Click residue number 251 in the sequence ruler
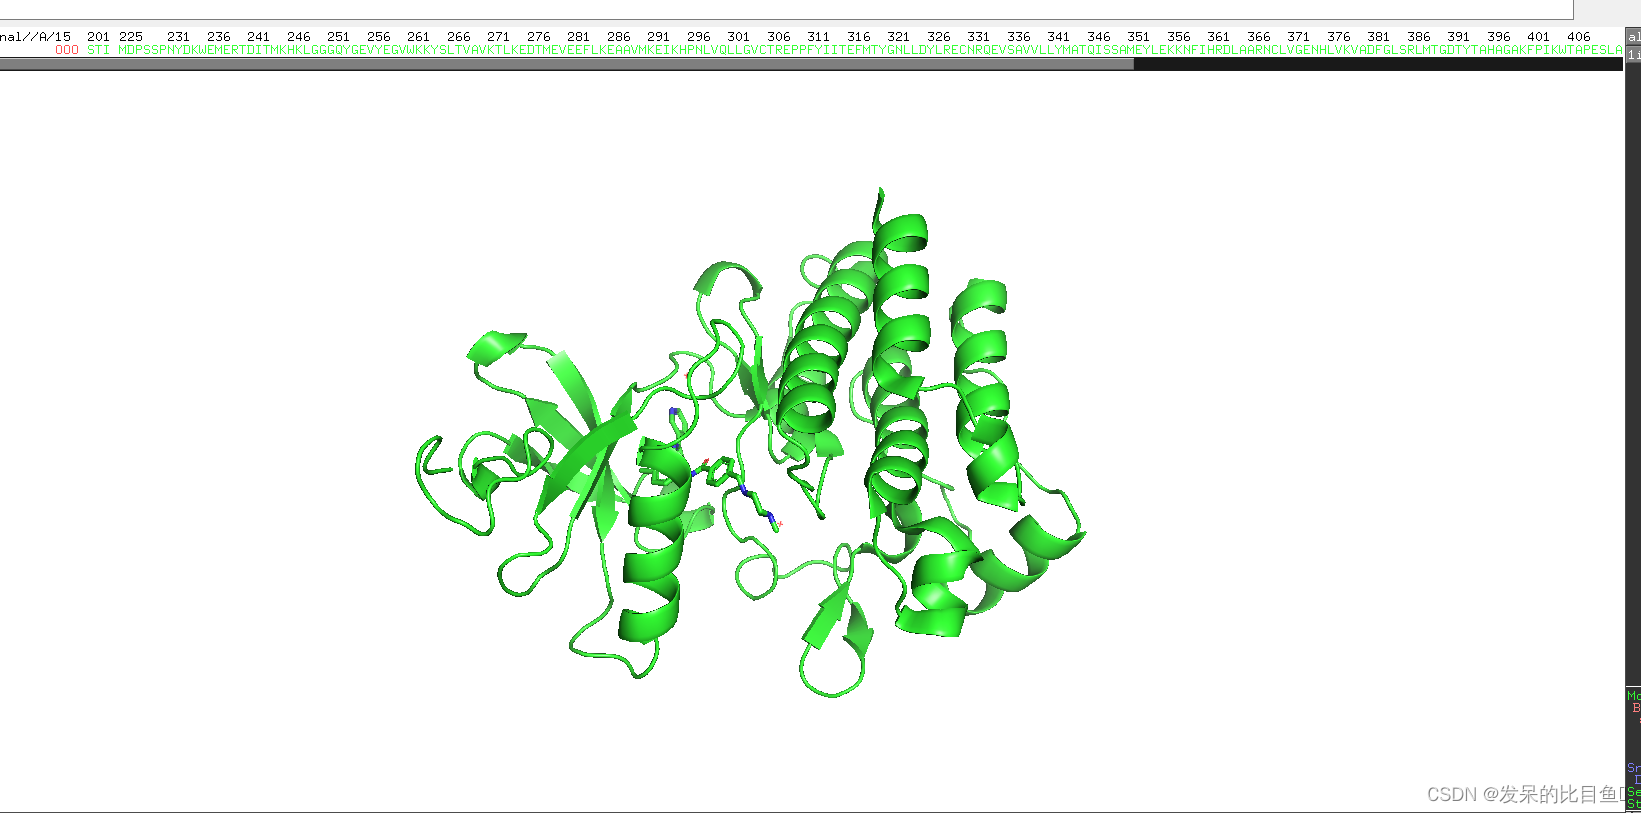This screenshot has width=1641, height=813. coord(339,36)
